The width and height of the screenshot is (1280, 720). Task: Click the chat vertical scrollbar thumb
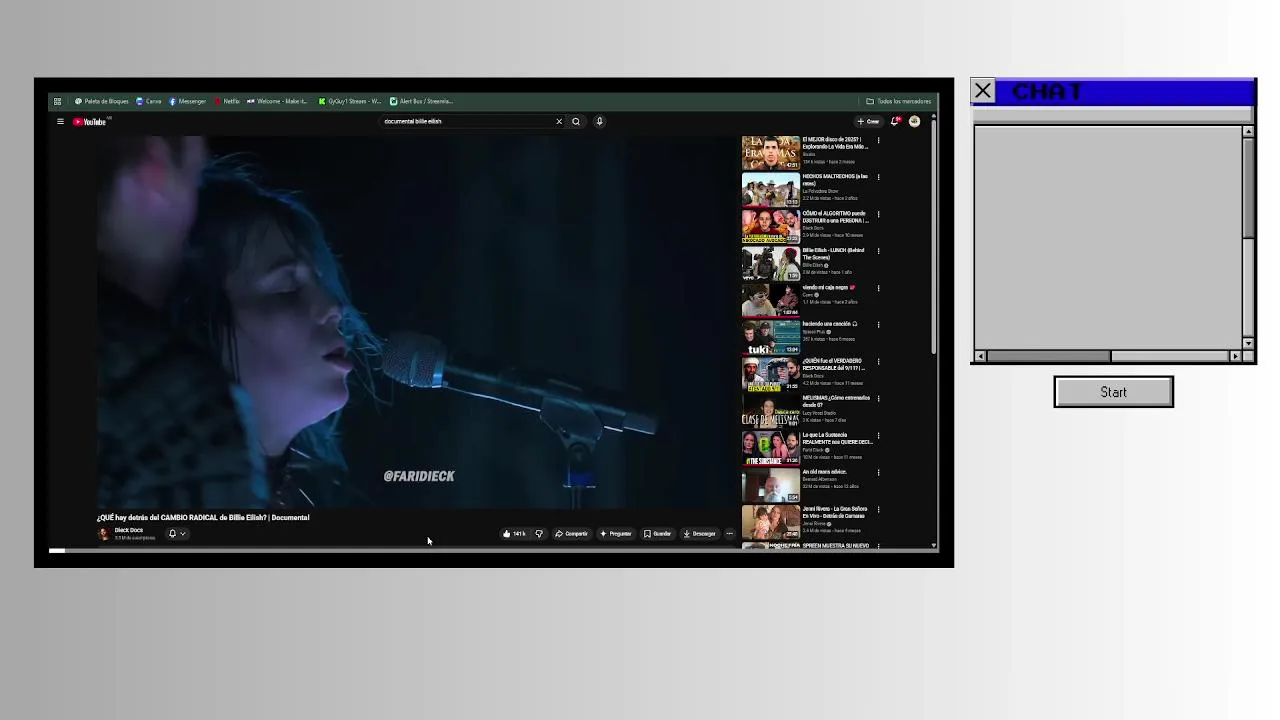1248,187
